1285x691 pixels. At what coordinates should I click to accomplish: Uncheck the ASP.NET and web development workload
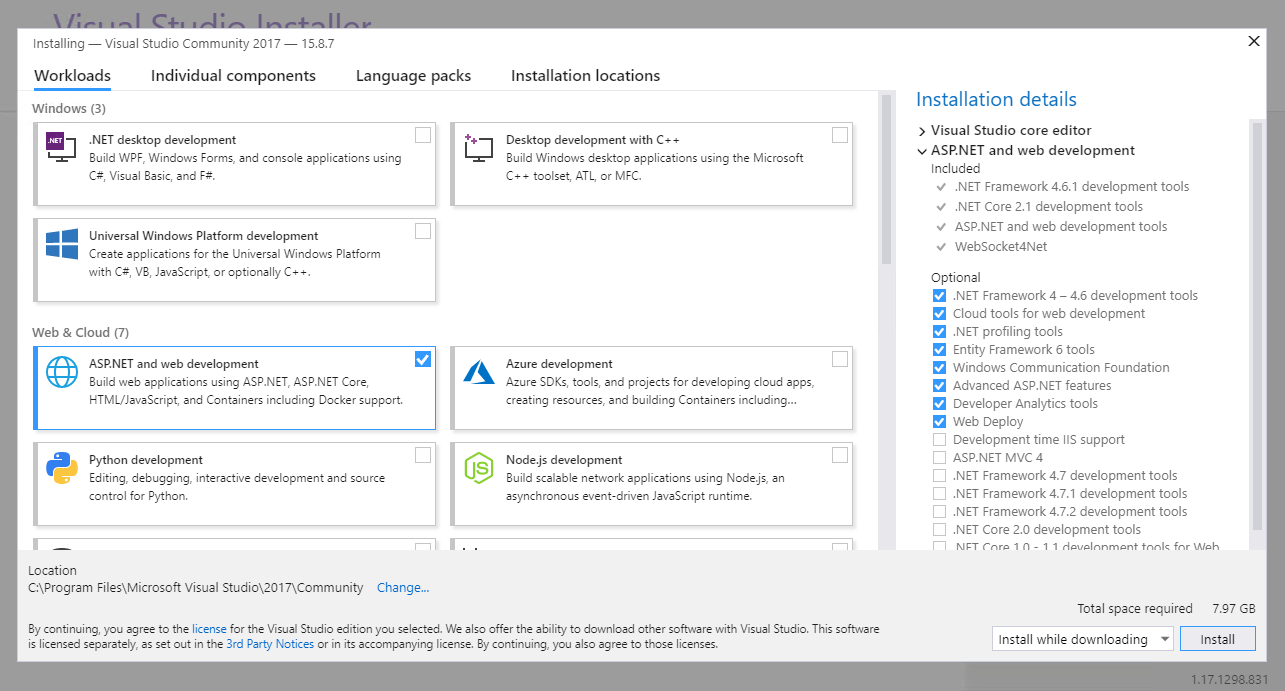coord(423,359)
